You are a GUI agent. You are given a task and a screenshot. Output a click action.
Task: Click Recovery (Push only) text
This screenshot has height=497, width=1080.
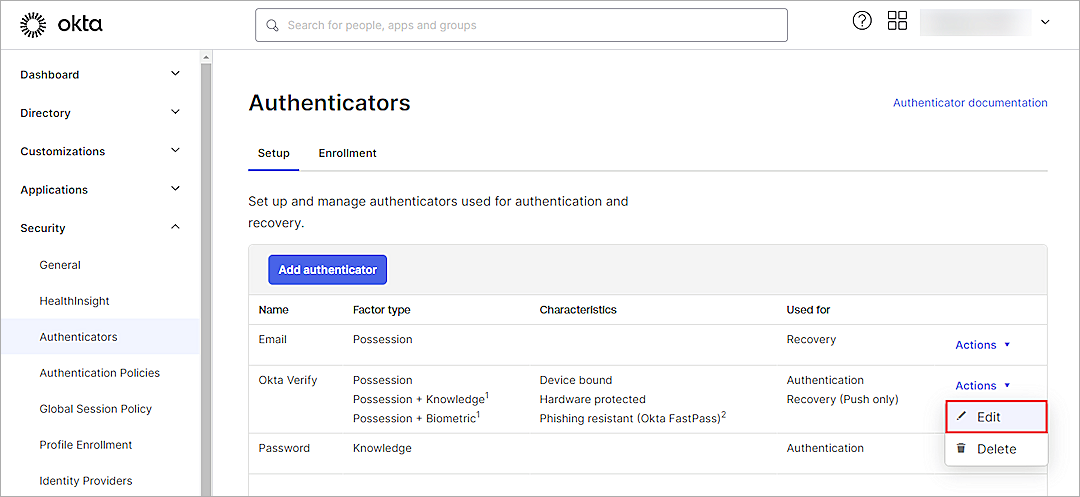[x=842, y=399]
